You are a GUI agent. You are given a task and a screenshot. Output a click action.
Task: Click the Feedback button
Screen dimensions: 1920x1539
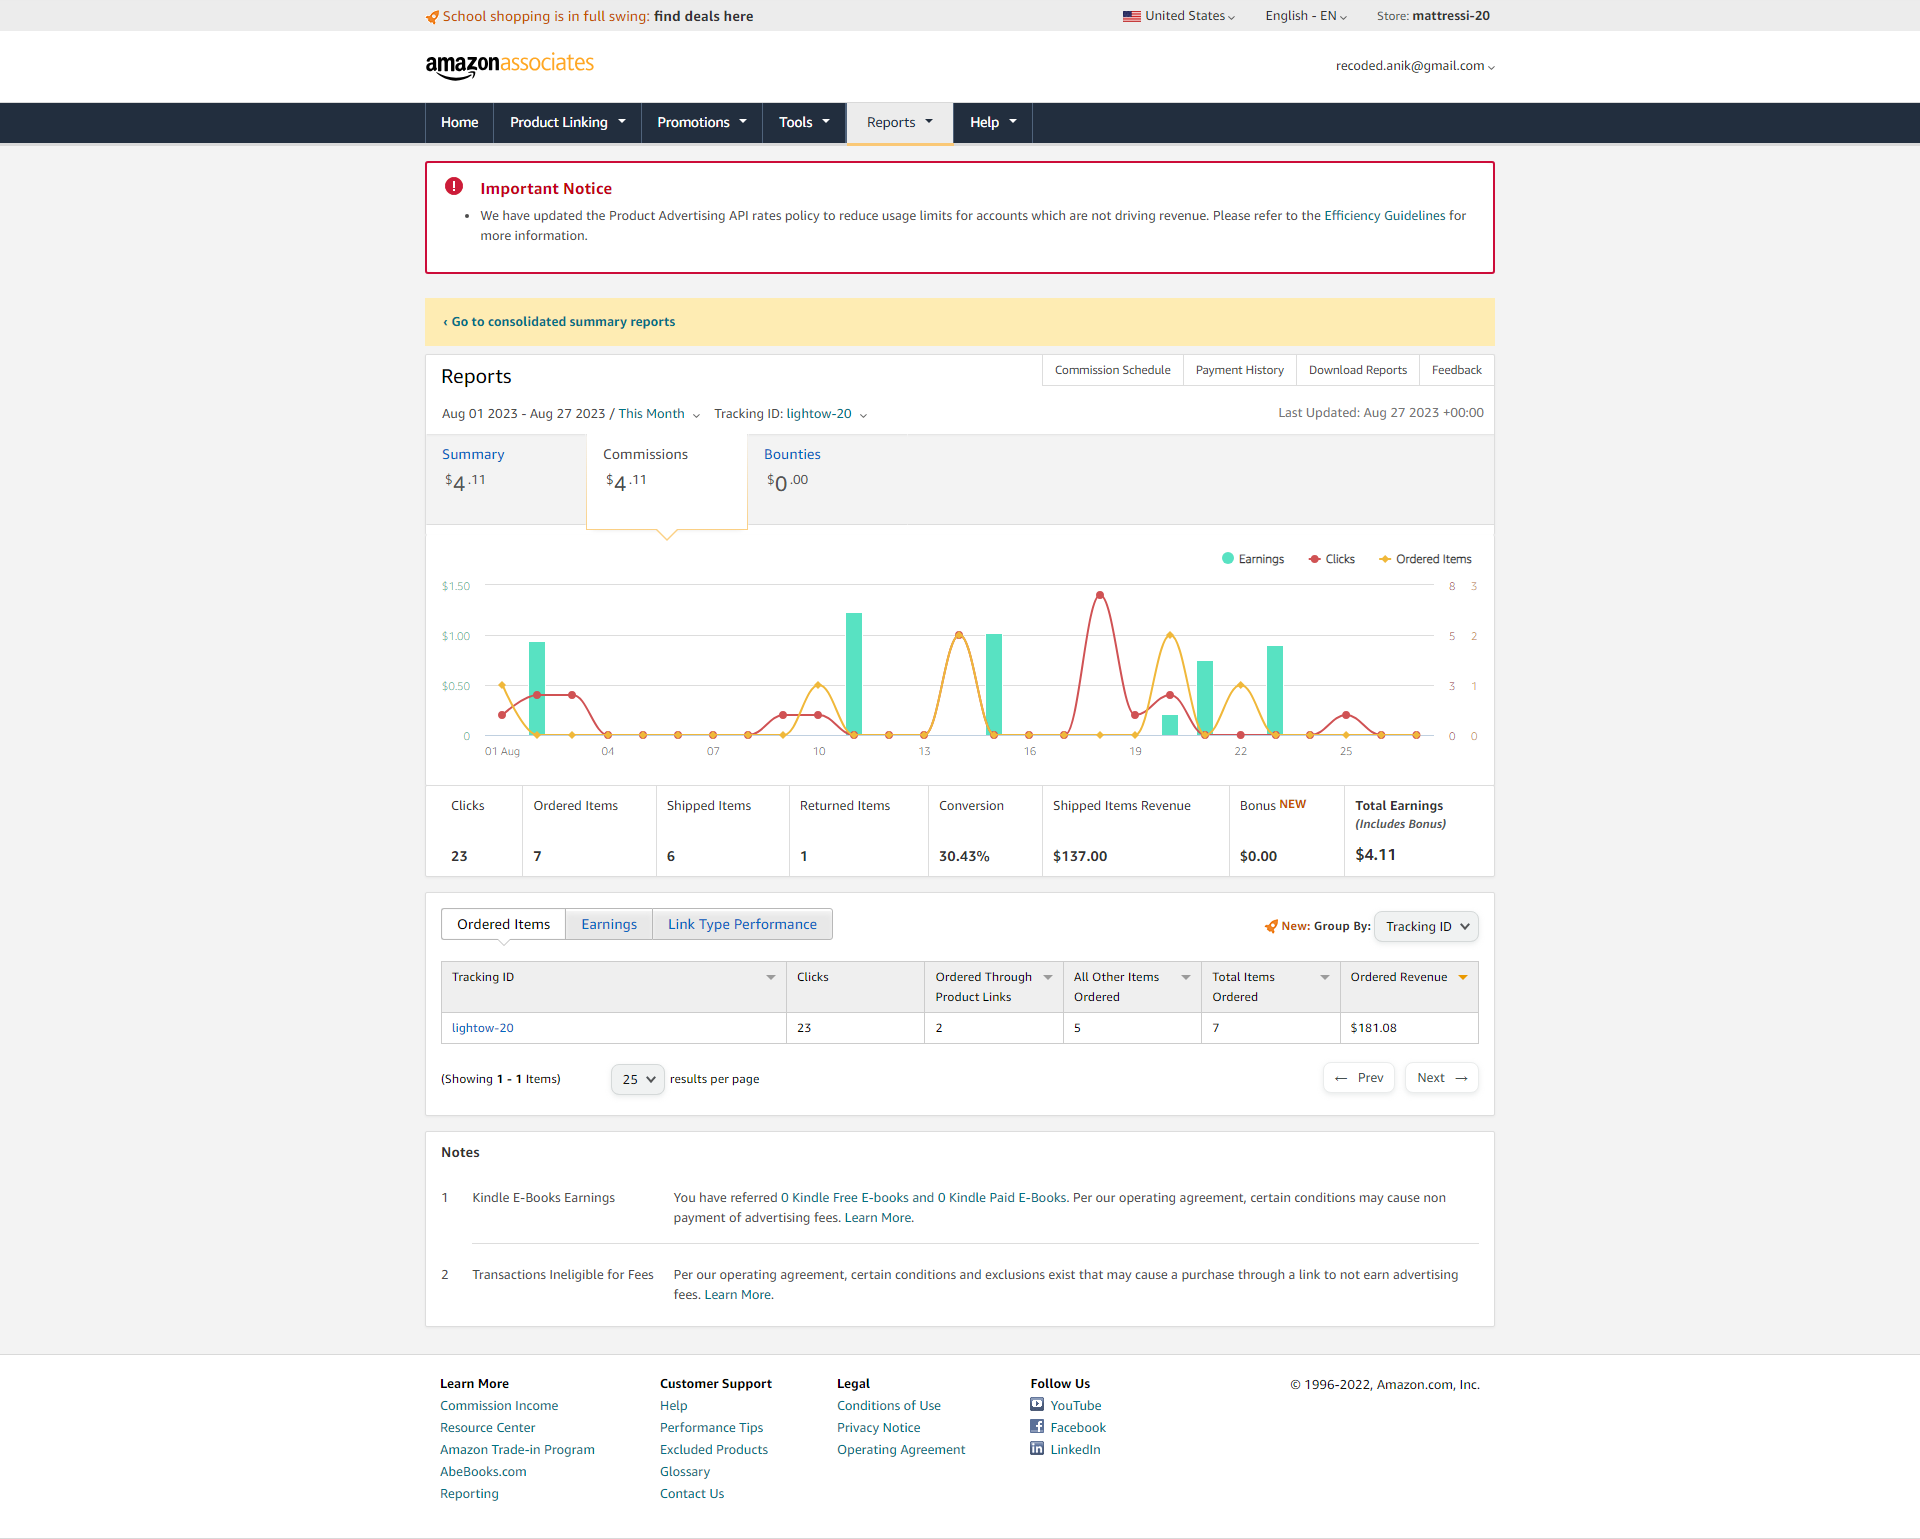coord(1457,370)
